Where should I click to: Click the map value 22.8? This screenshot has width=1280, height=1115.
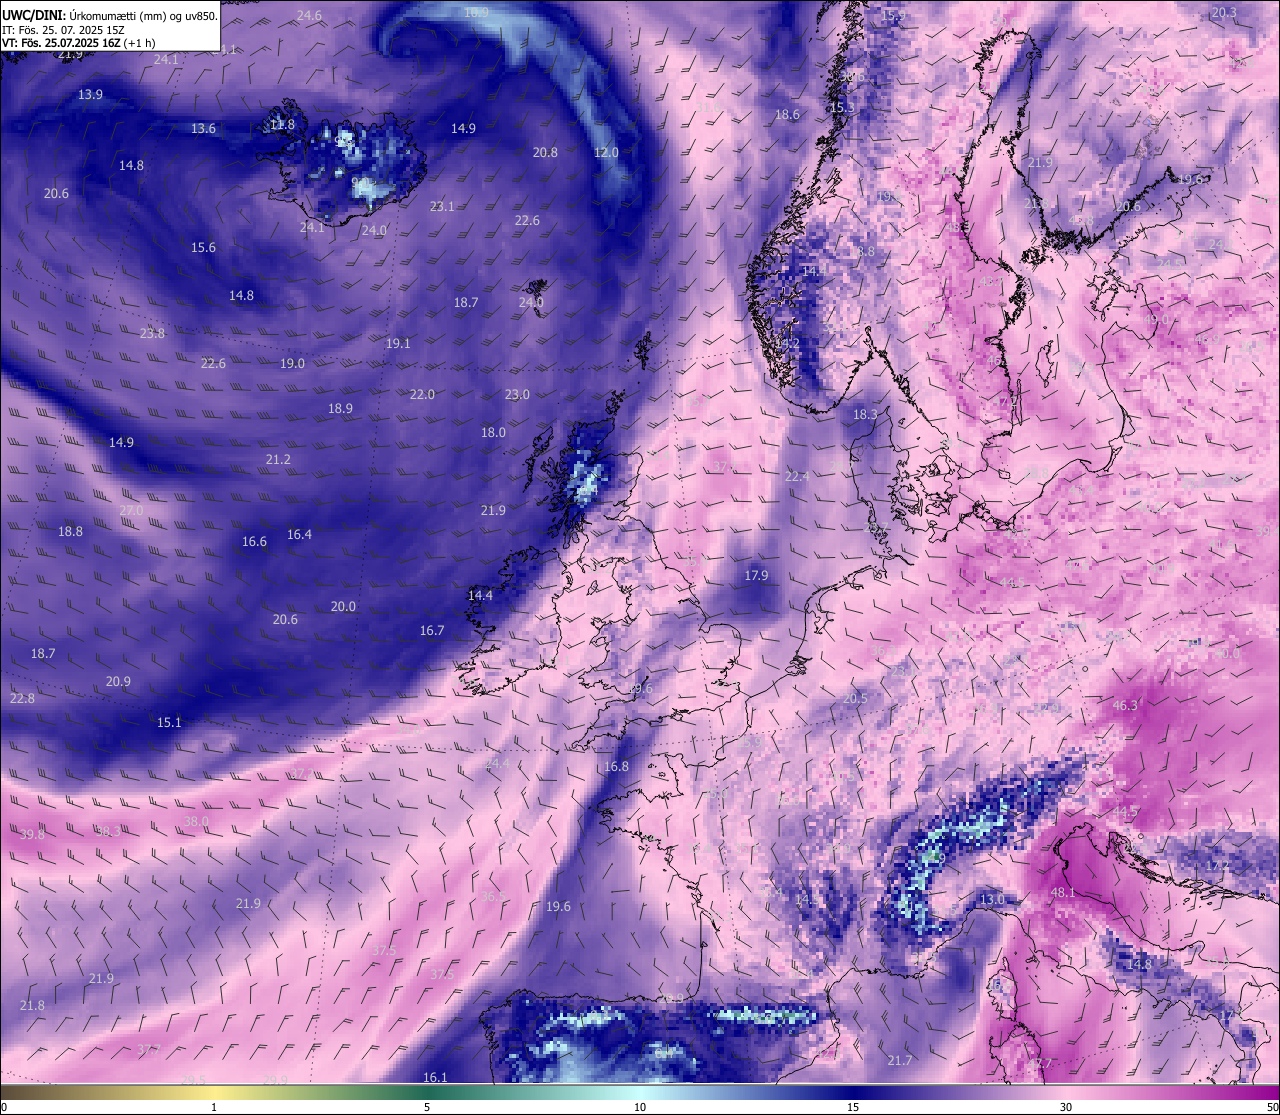(x=22, y=698)
